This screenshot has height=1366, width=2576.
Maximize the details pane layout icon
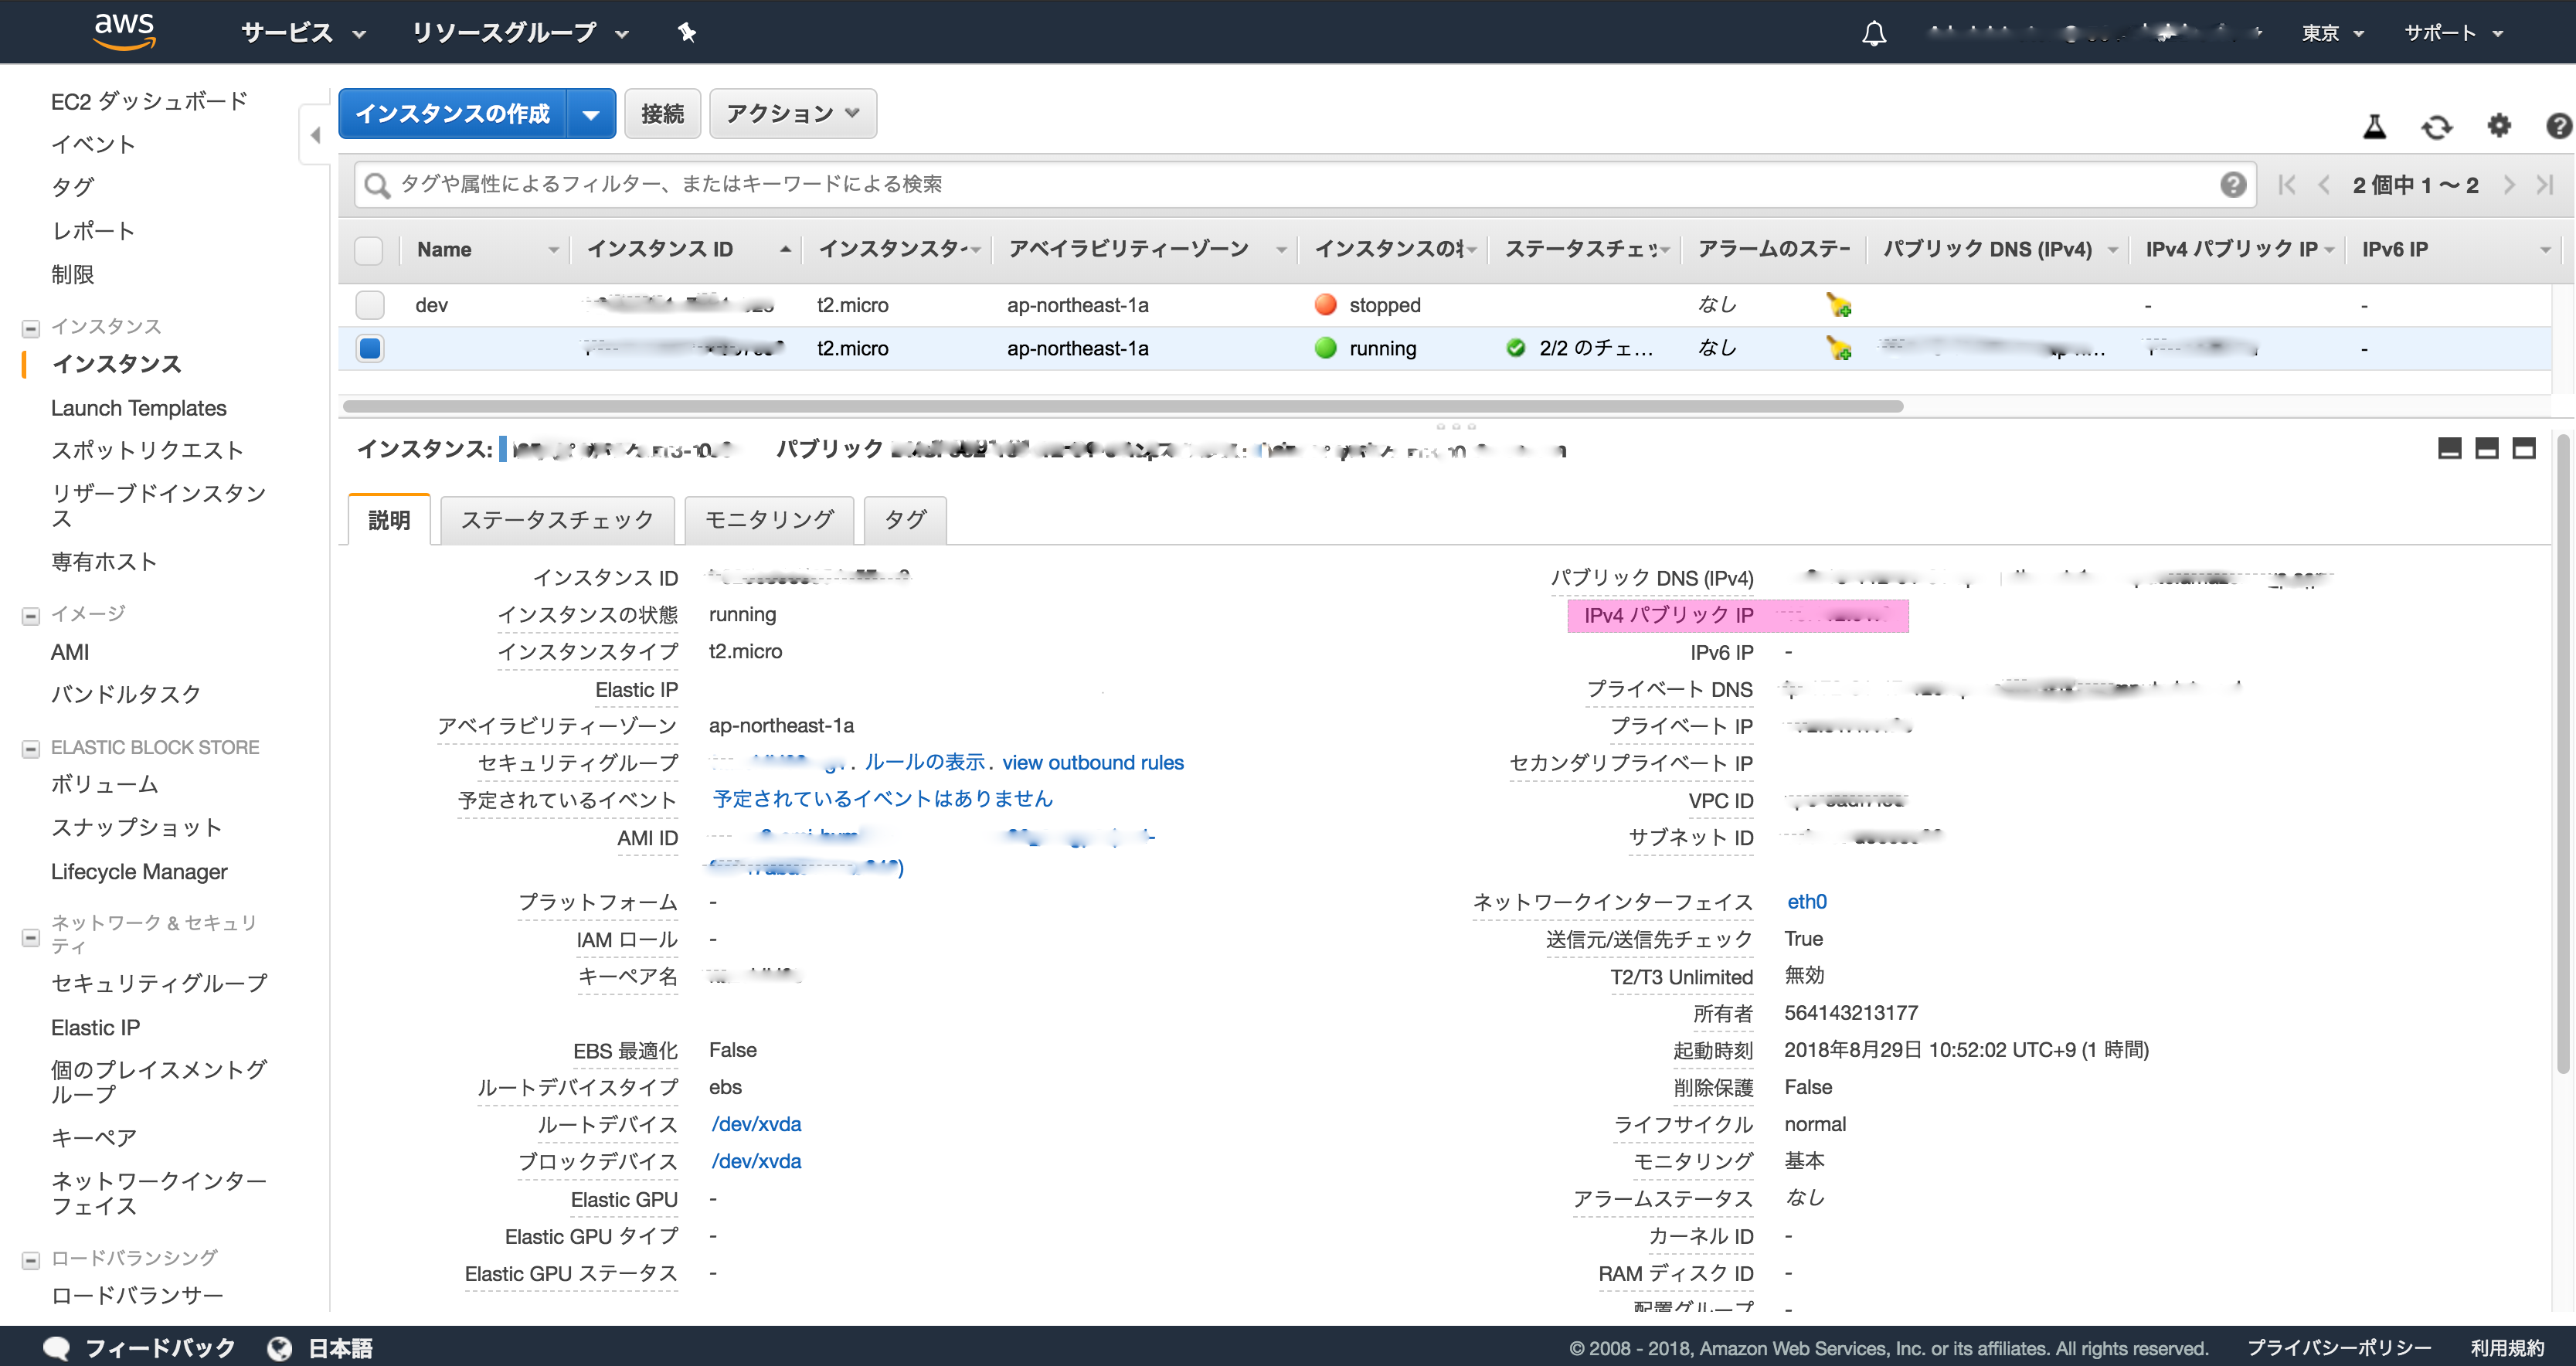[2524, 448]
